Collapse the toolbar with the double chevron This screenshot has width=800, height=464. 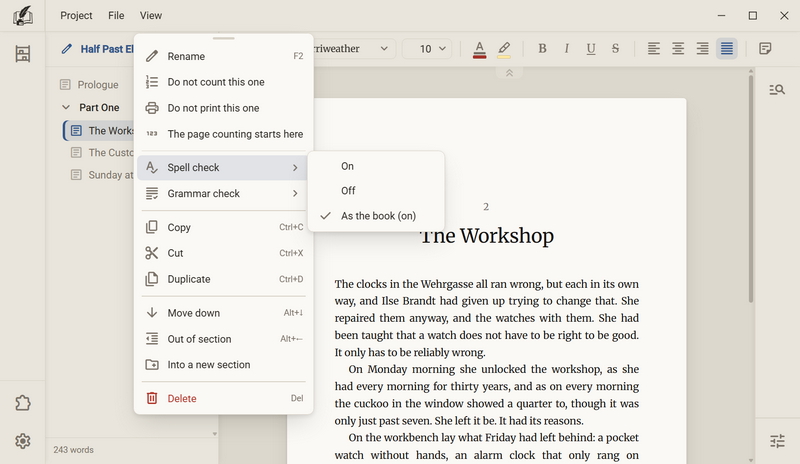coord(509,73)
